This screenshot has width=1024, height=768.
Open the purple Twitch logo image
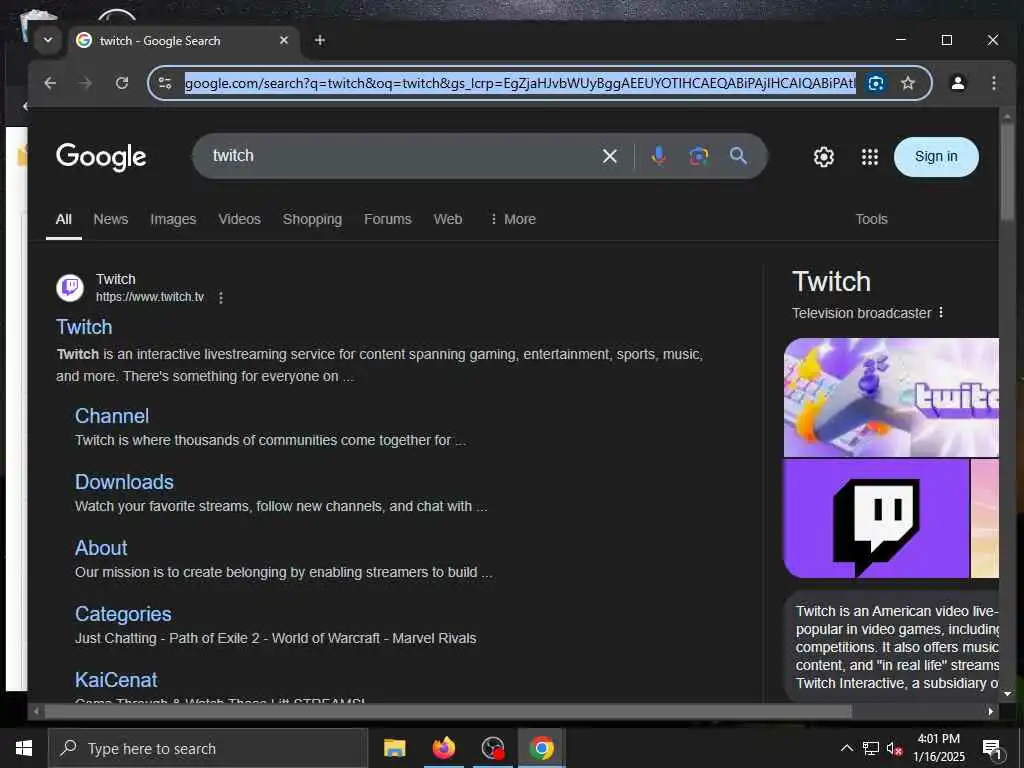tap(876, 519)
